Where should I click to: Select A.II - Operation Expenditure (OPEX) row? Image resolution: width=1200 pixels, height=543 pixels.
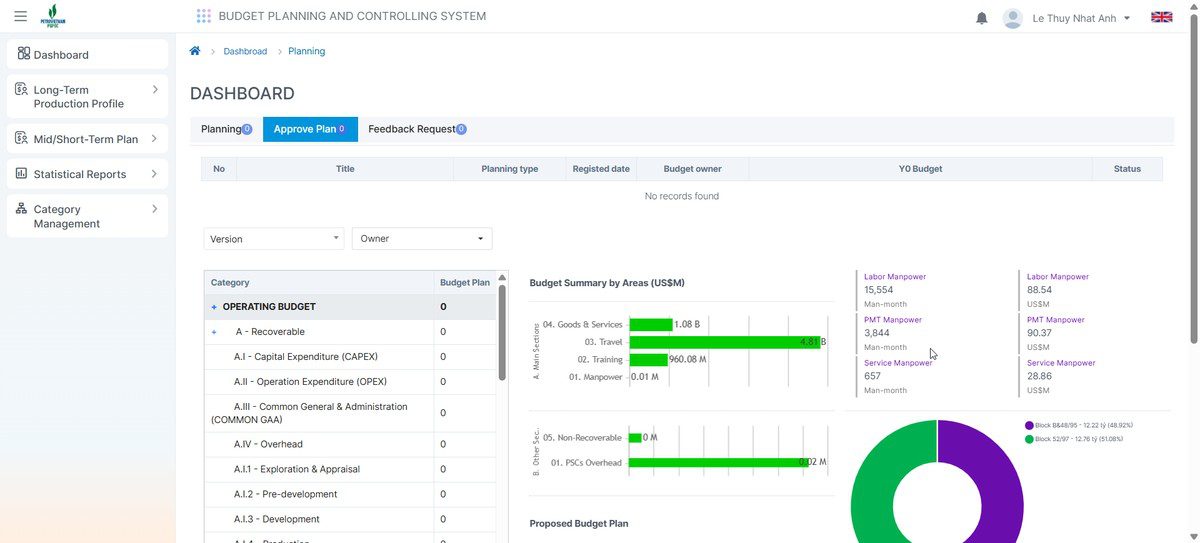[350, 382]
